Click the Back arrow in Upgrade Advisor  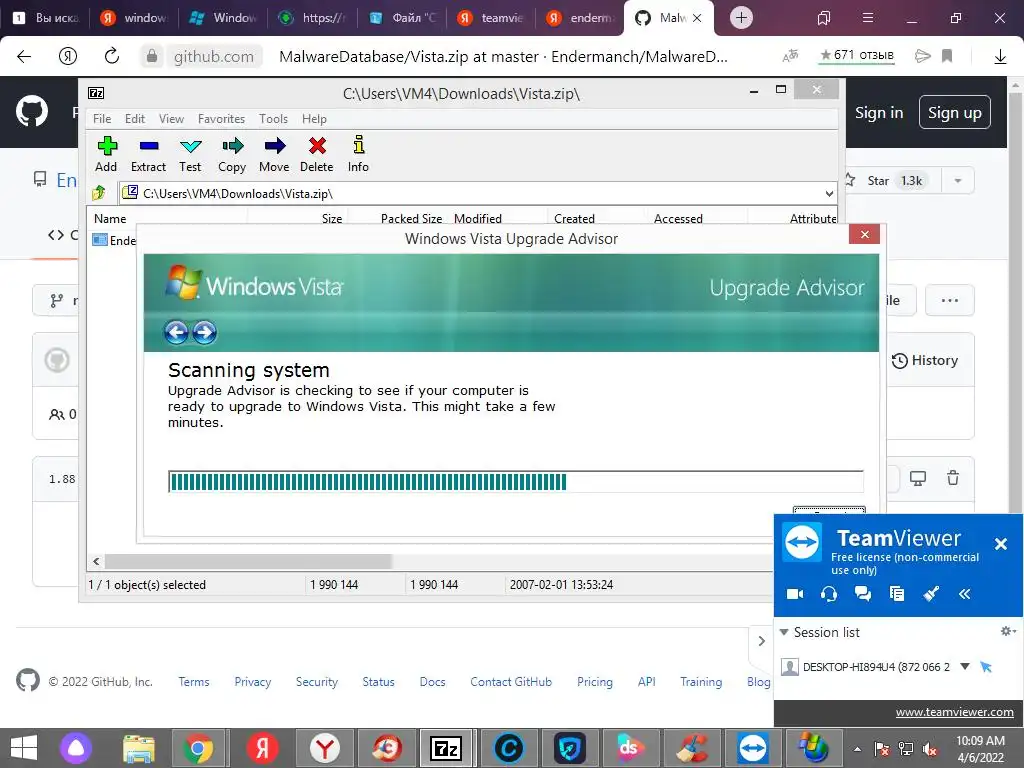click(176, 332)
